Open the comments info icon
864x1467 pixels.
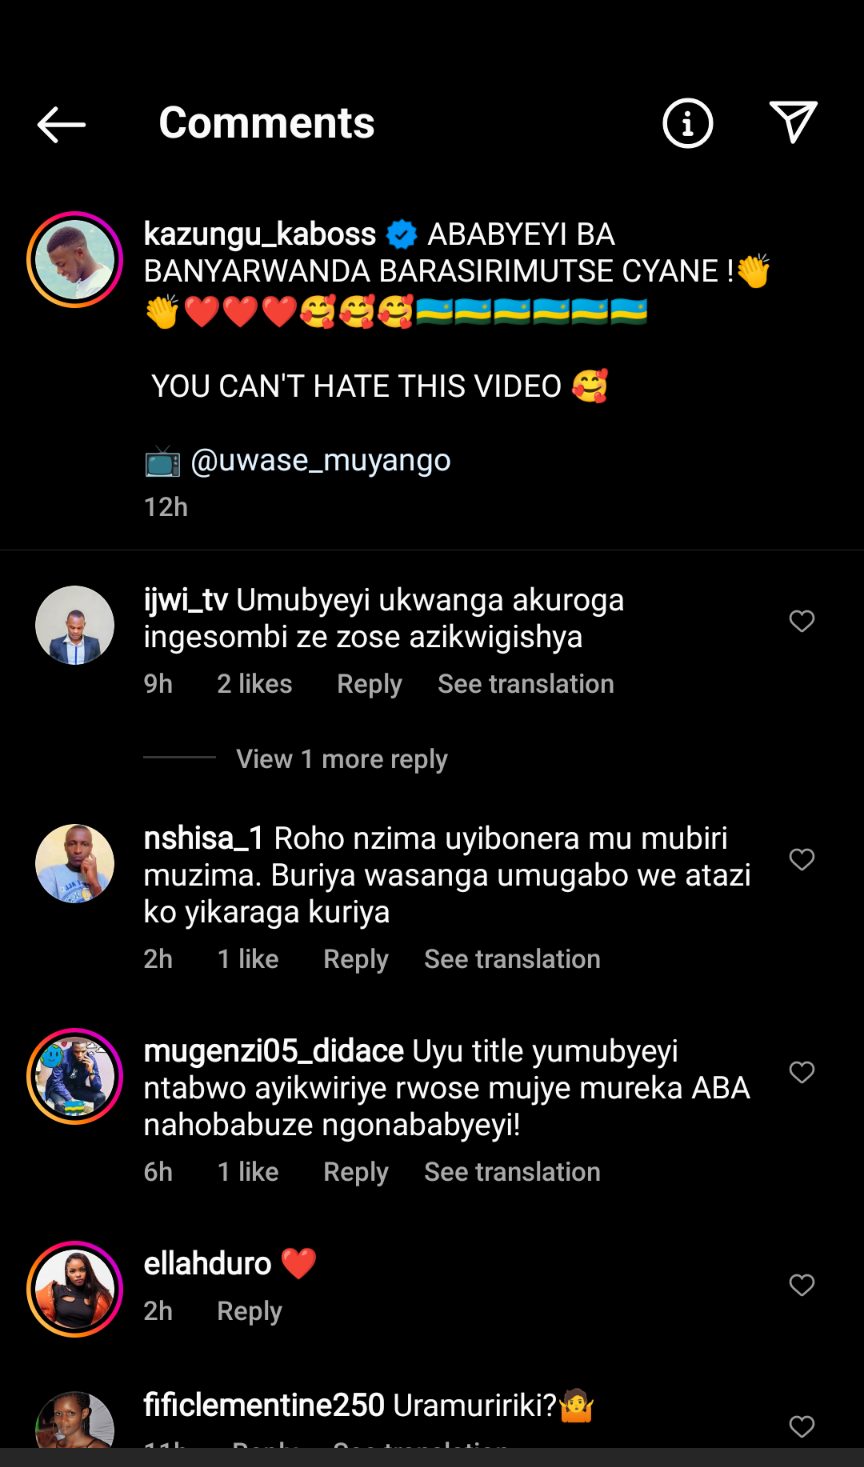click(x=687, y=124)
